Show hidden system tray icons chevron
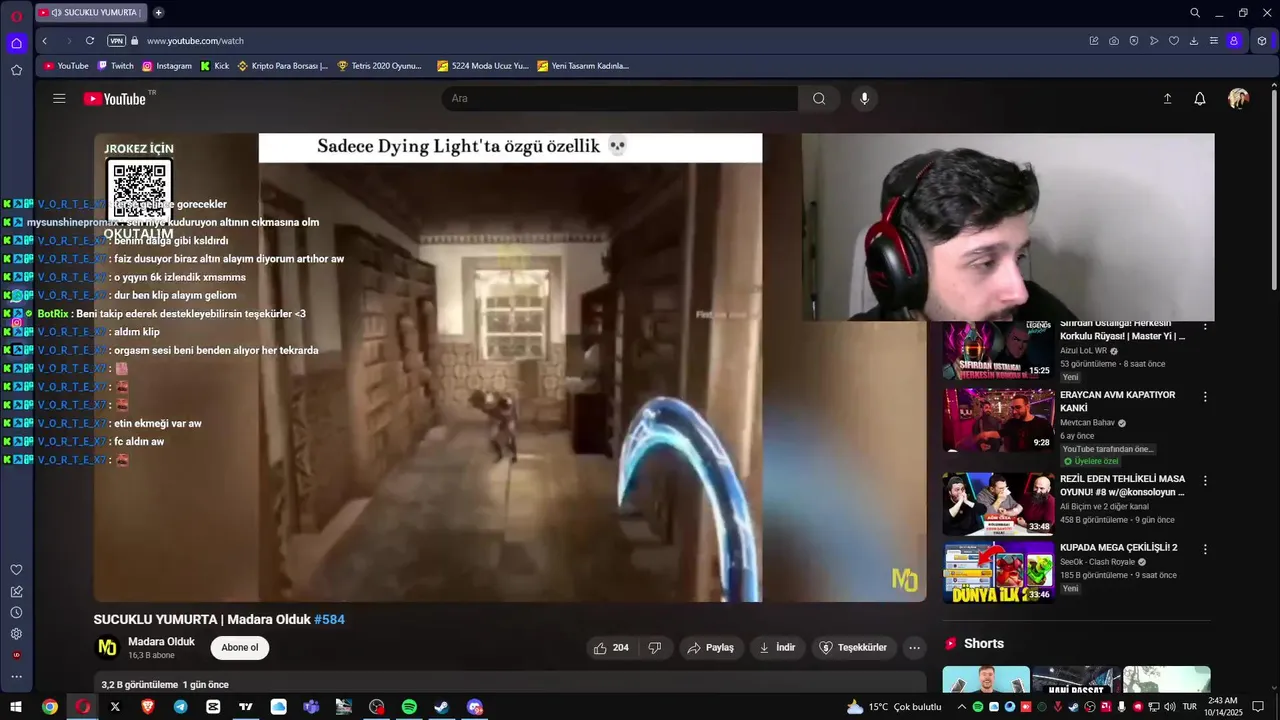 962,707
